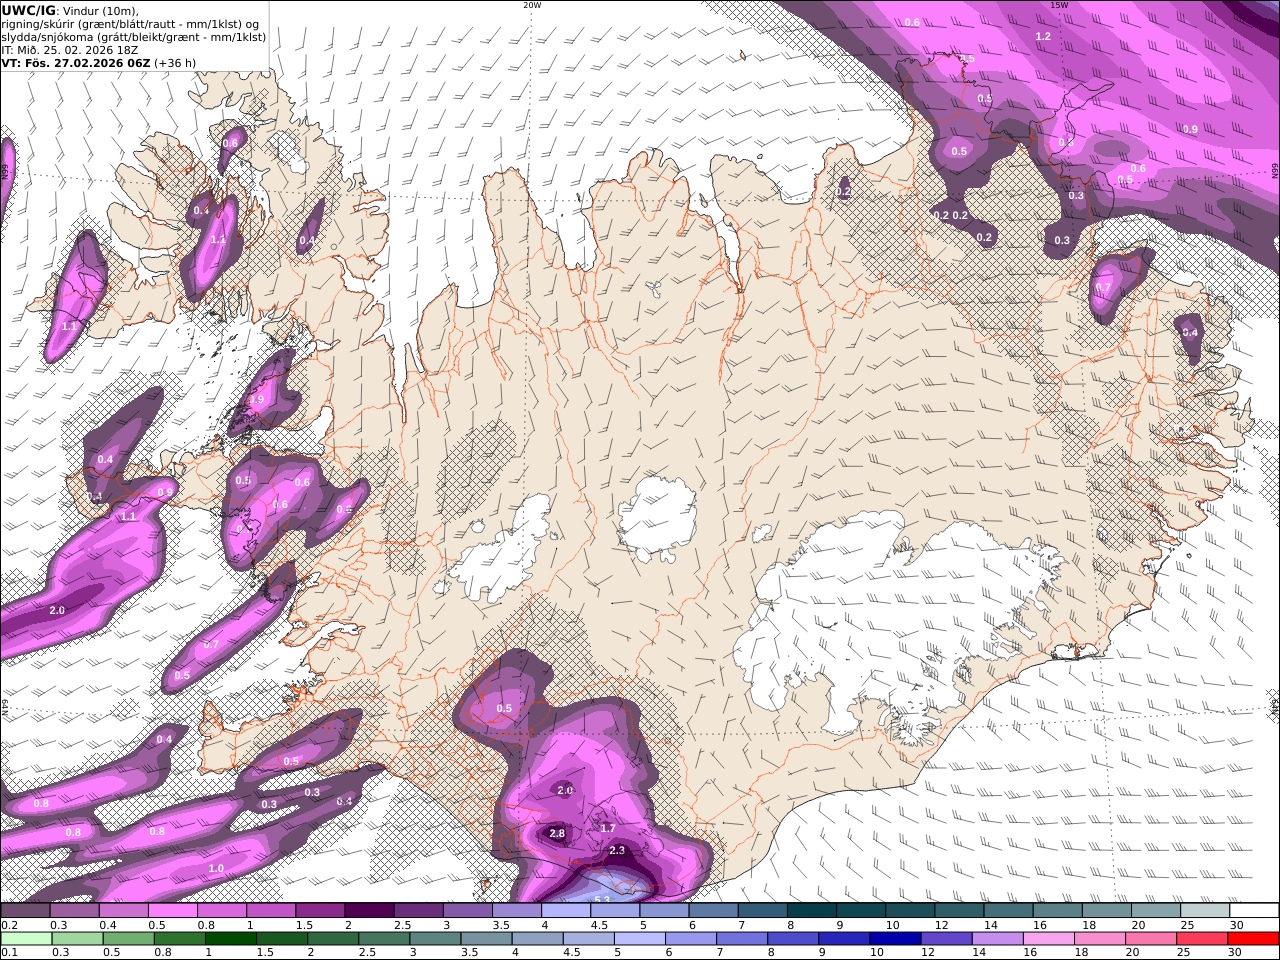Pick the lower-row legend swatch starting at 3
The image size is (1280, 960).
point(435,939)
